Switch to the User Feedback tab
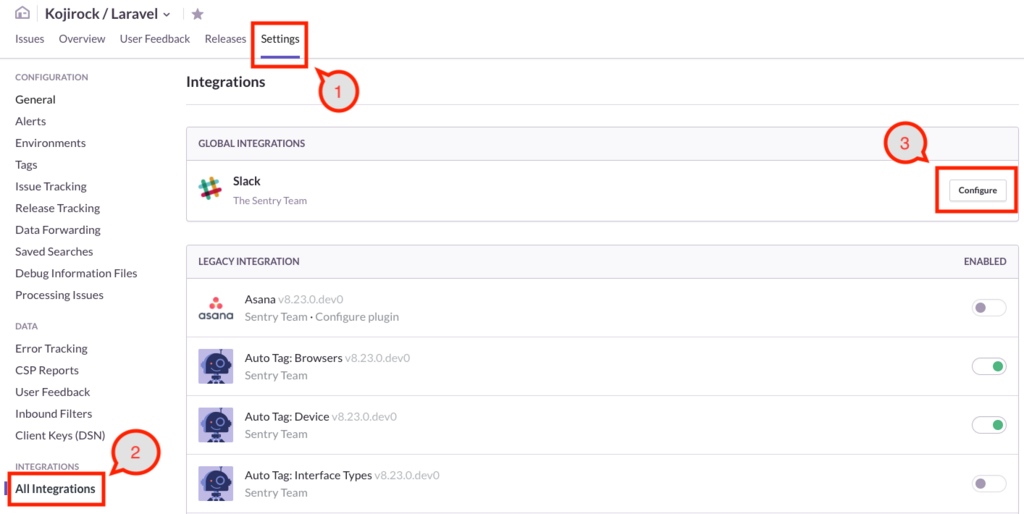 pyautogui.click(x=155, y=39)
